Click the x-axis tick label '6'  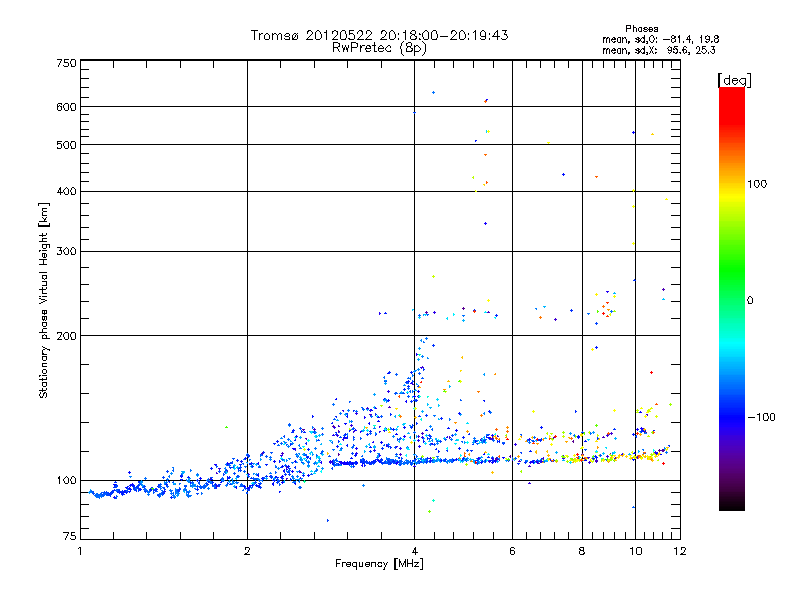click(x=512, y=551)
